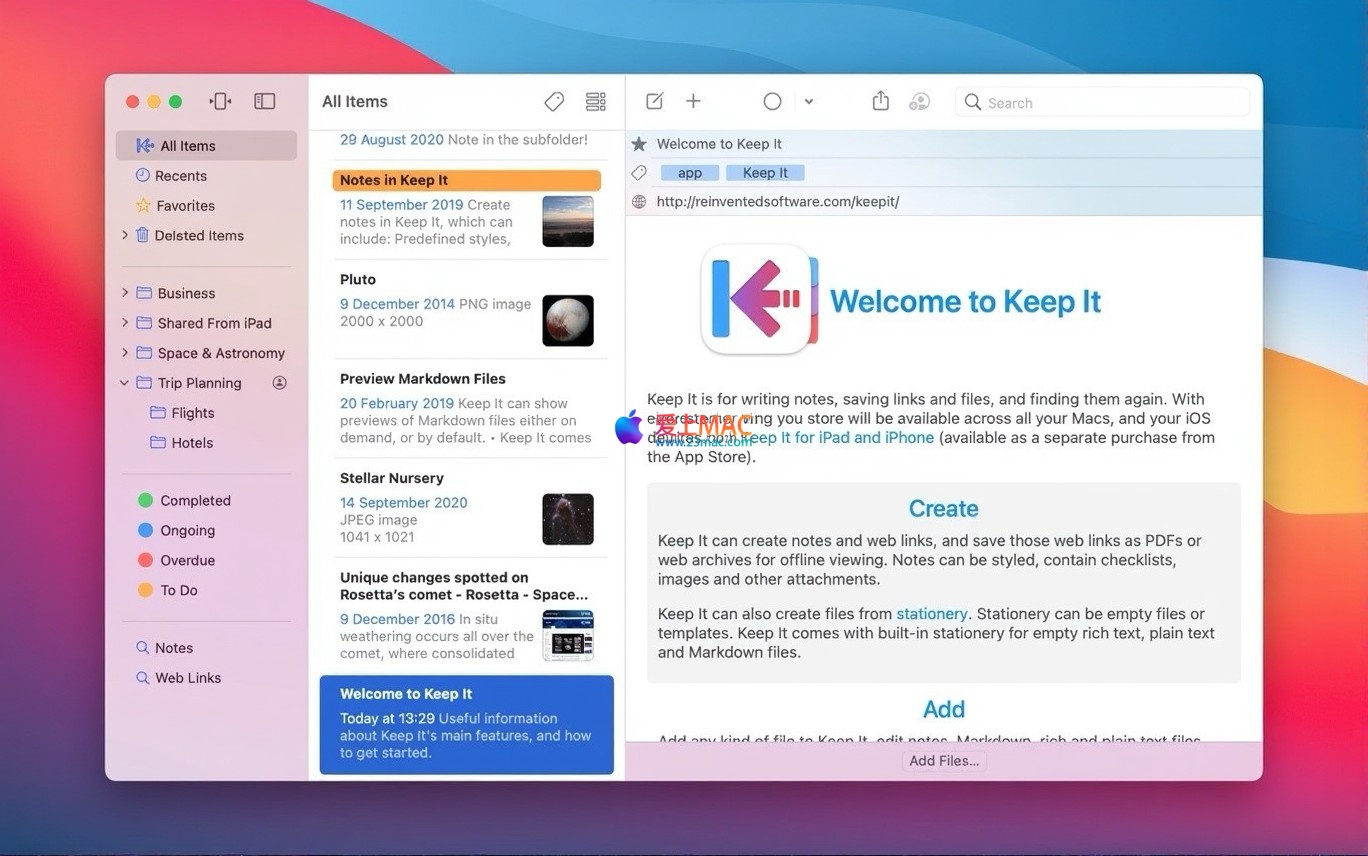The width and height of the screenshot is (1368, 856).
Task: Click the compose new note icon
Action: (654, 101)
